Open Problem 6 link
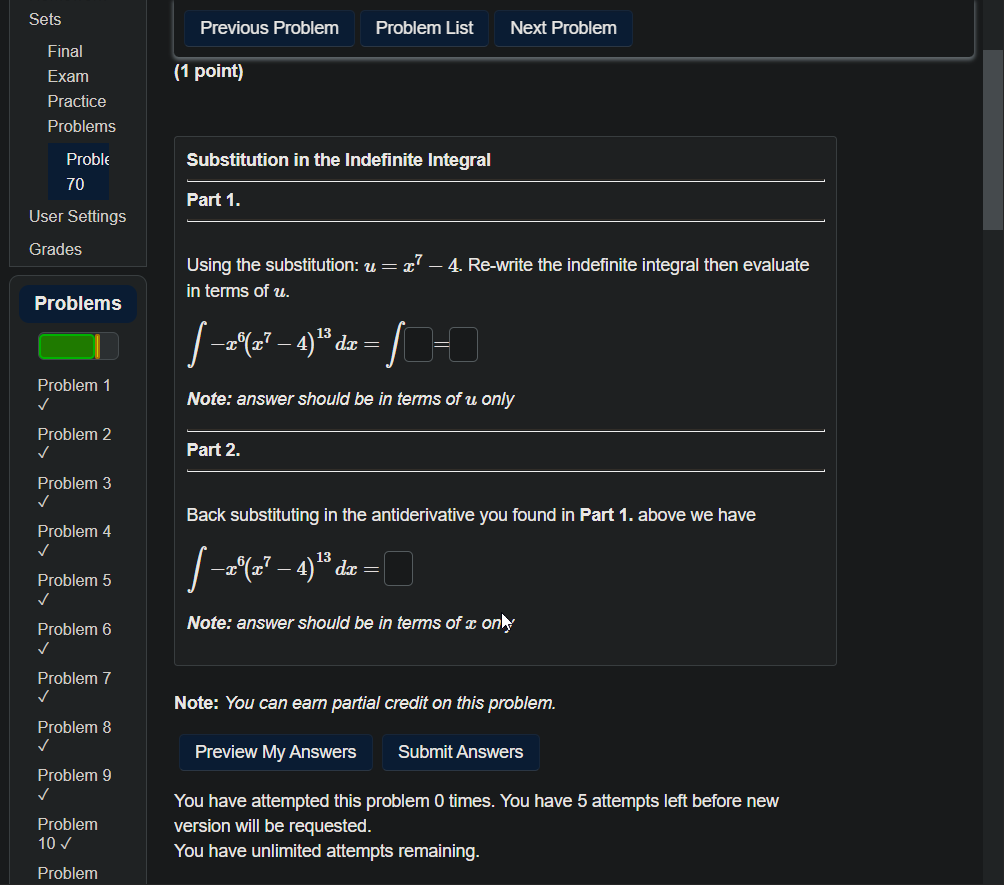Viewport: 1004px width, 885px height. [74, 638]
